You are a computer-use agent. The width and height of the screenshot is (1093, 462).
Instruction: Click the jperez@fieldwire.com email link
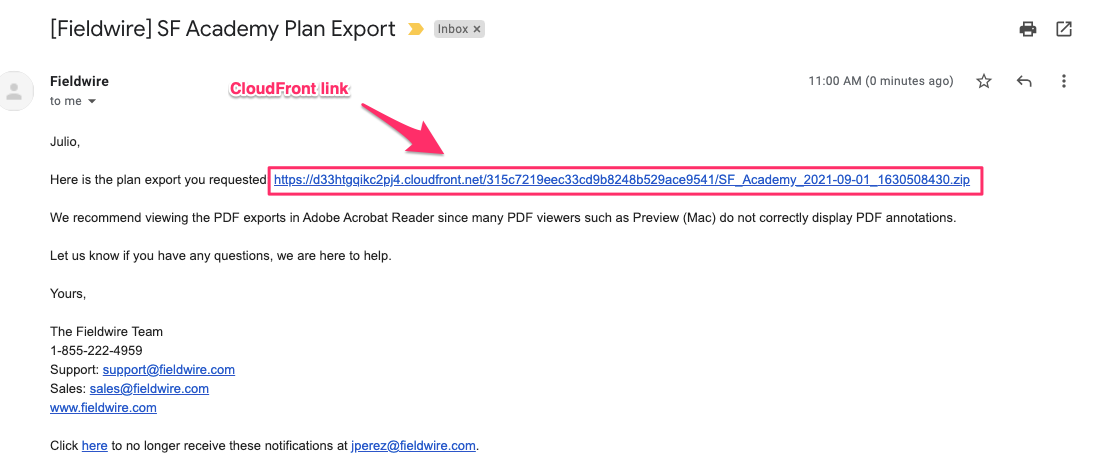coord(413,445)
